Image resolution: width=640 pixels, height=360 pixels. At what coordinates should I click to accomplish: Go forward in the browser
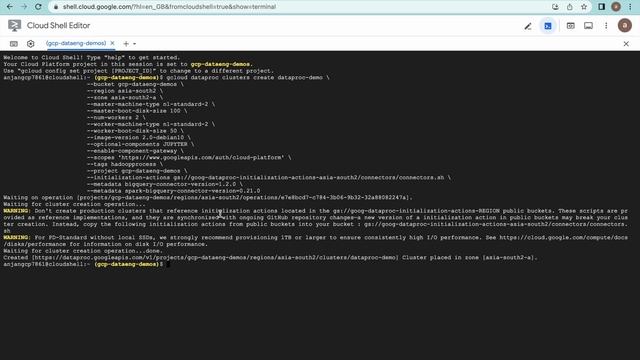pos(24,7)
